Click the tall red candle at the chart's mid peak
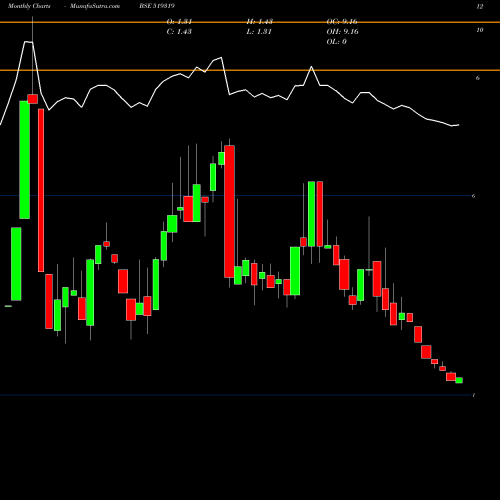 click(x=229, y=211)
